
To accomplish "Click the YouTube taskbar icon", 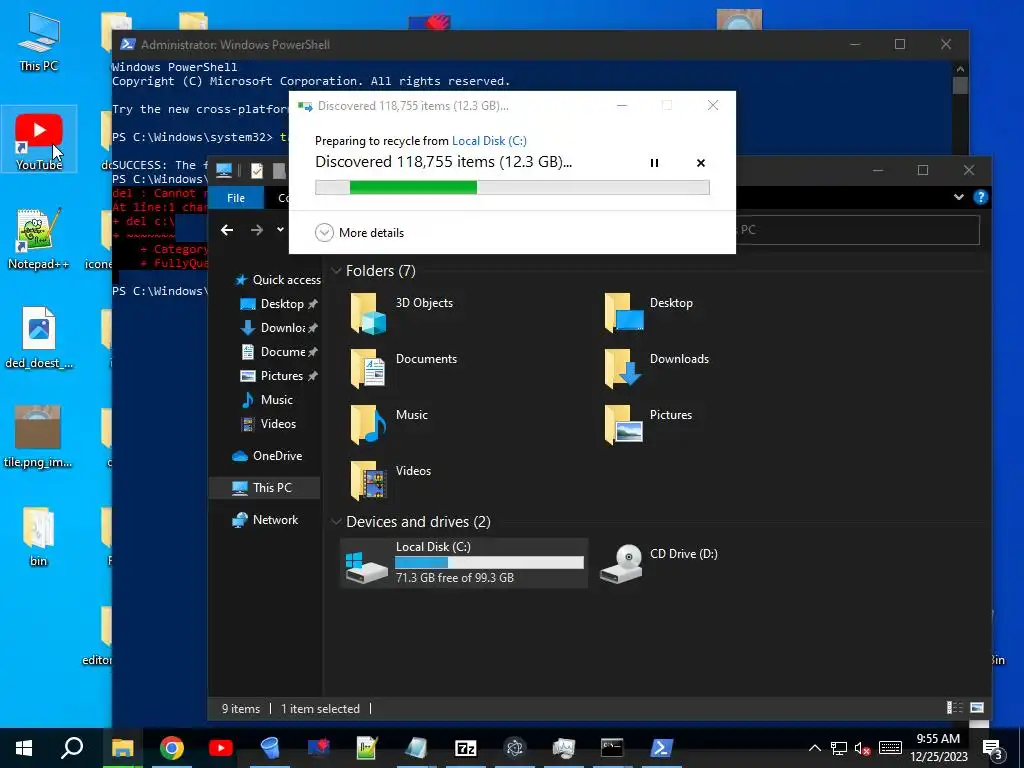I will [221, 748].
